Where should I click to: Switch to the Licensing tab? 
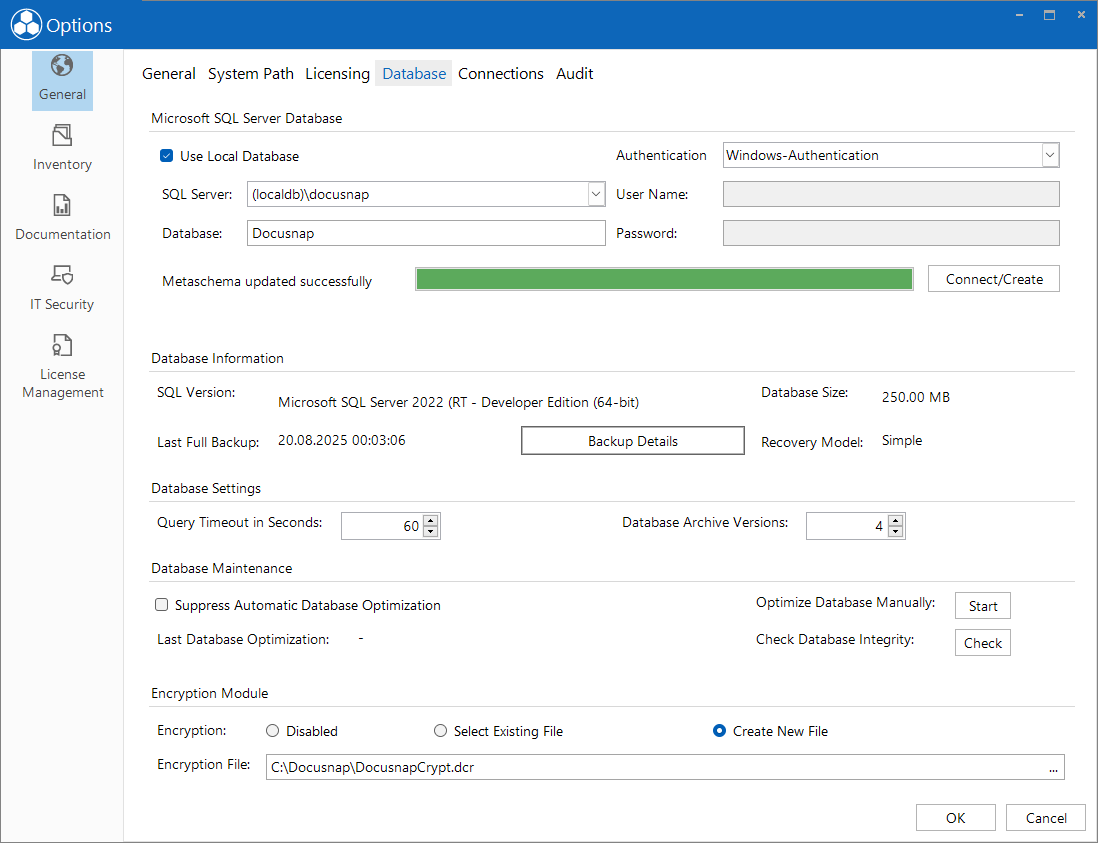338,74
